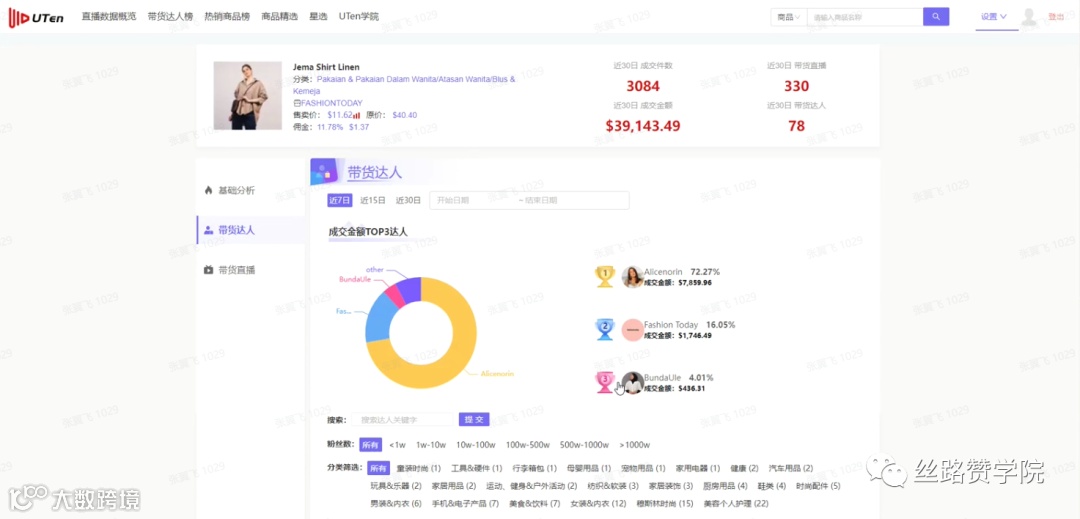The height and width of the screenshot is (519, 1080).
Task: Filter by 健康 (2) category
Action: tap(745, 469)
